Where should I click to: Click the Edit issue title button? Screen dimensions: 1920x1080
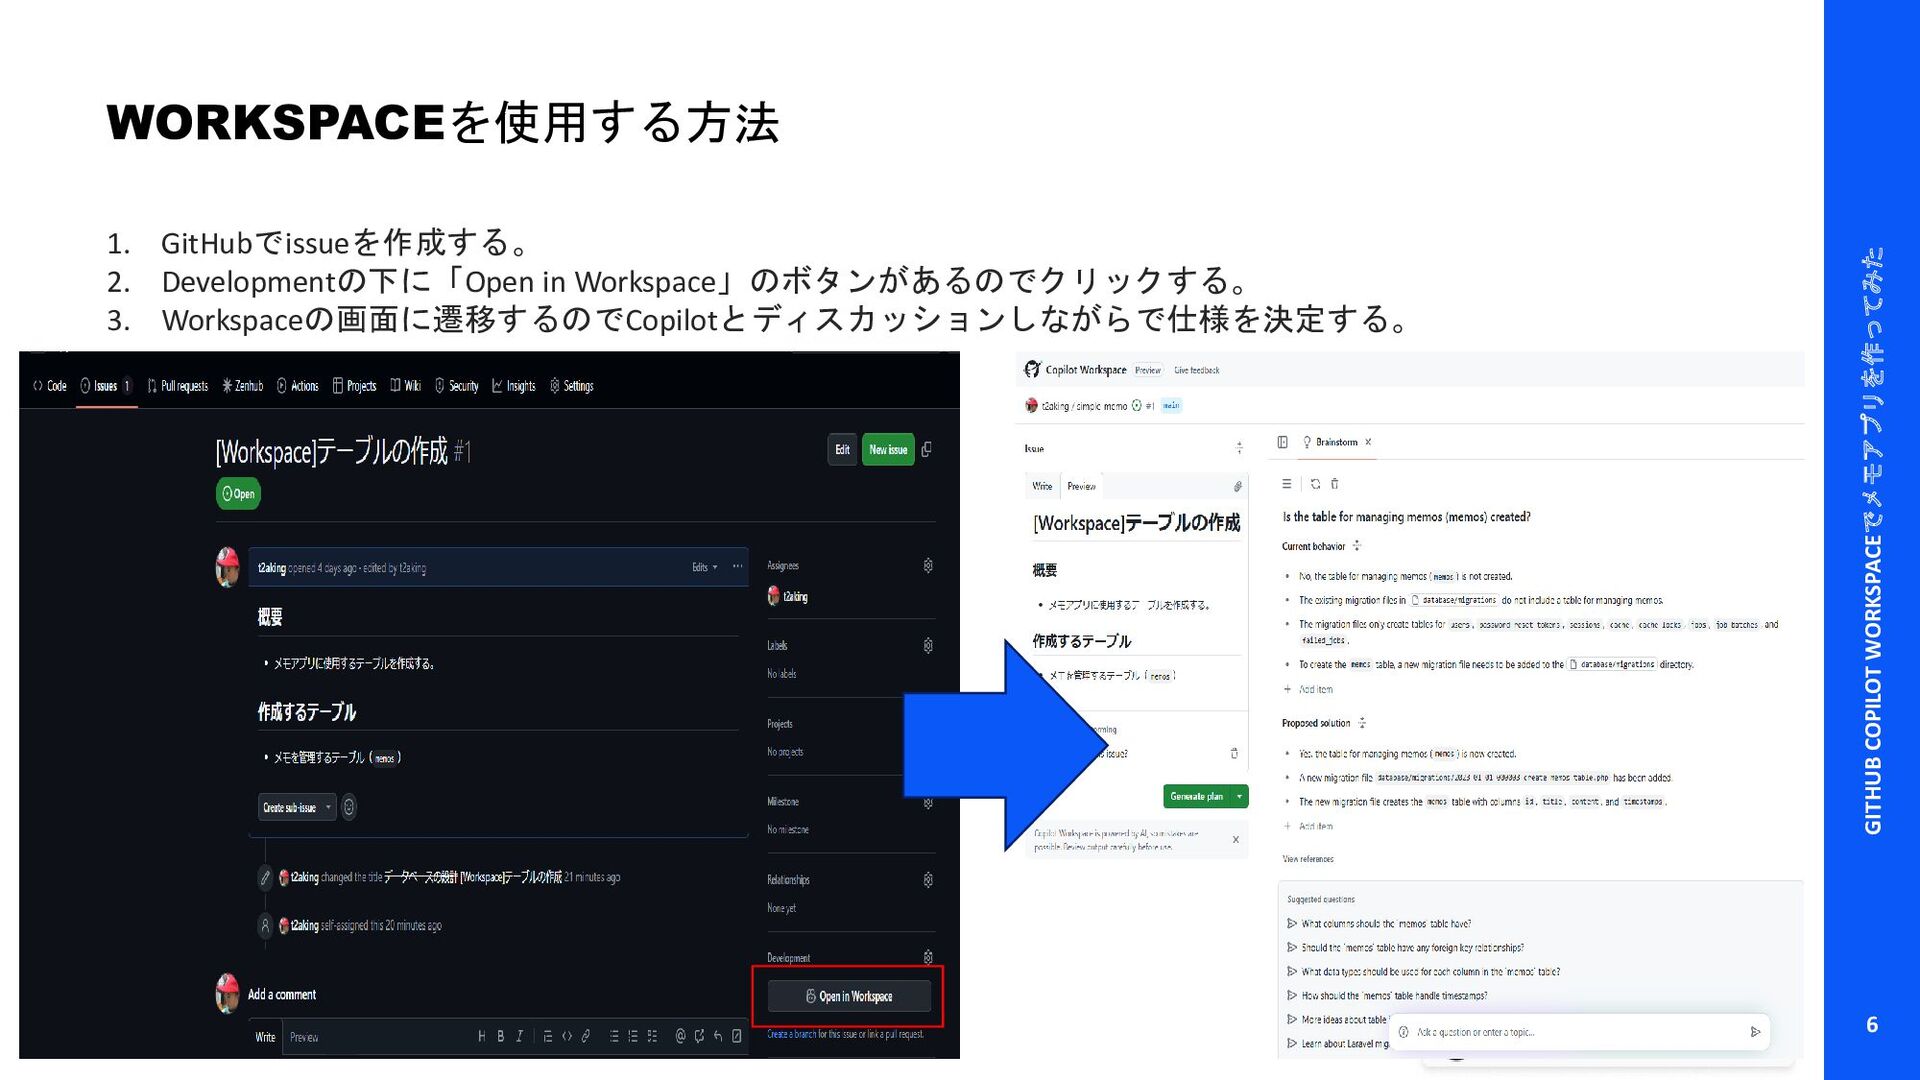point(842,450)
